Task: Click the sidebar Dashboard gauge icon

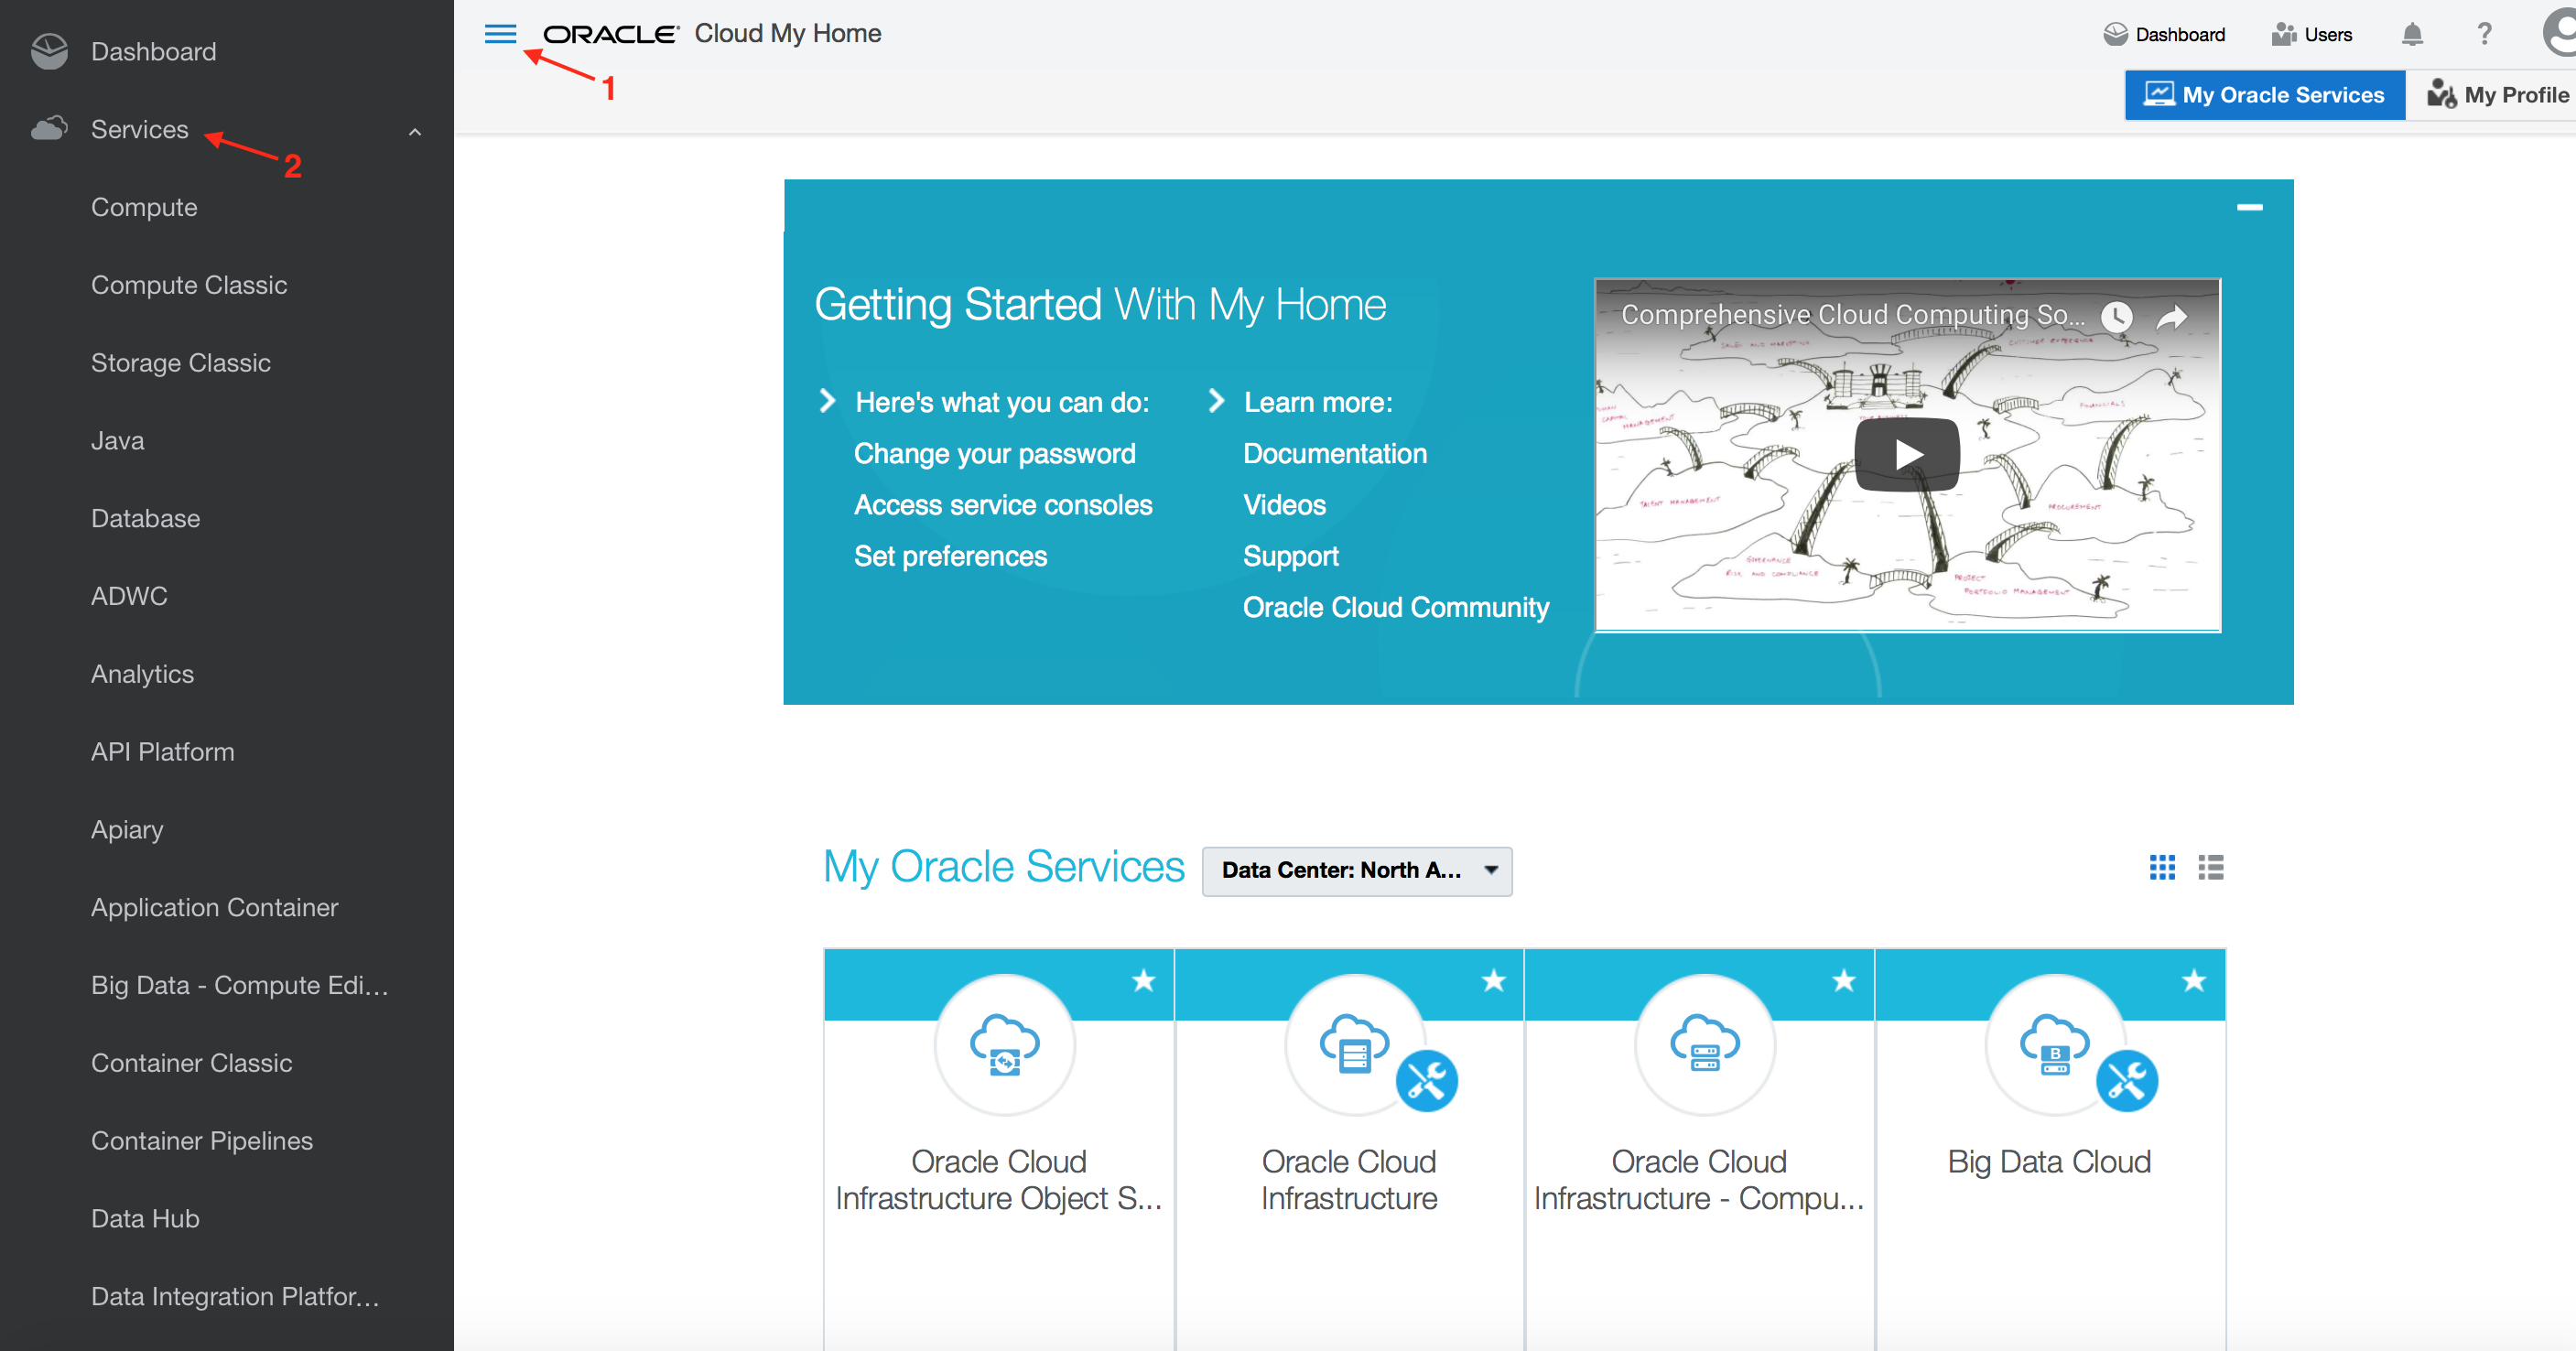Action: [49, 51]
